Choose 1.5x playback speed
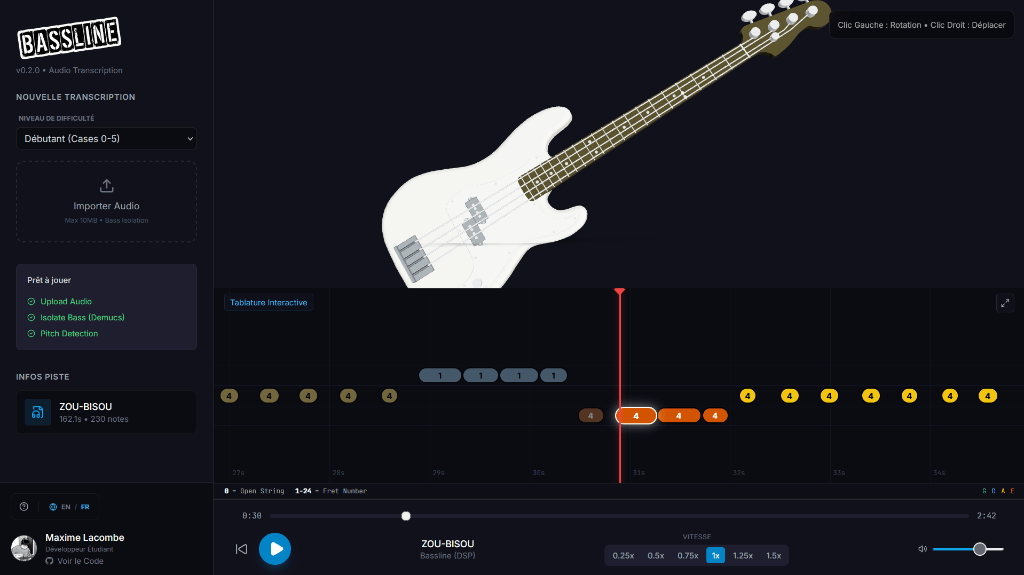 [773, 555]
